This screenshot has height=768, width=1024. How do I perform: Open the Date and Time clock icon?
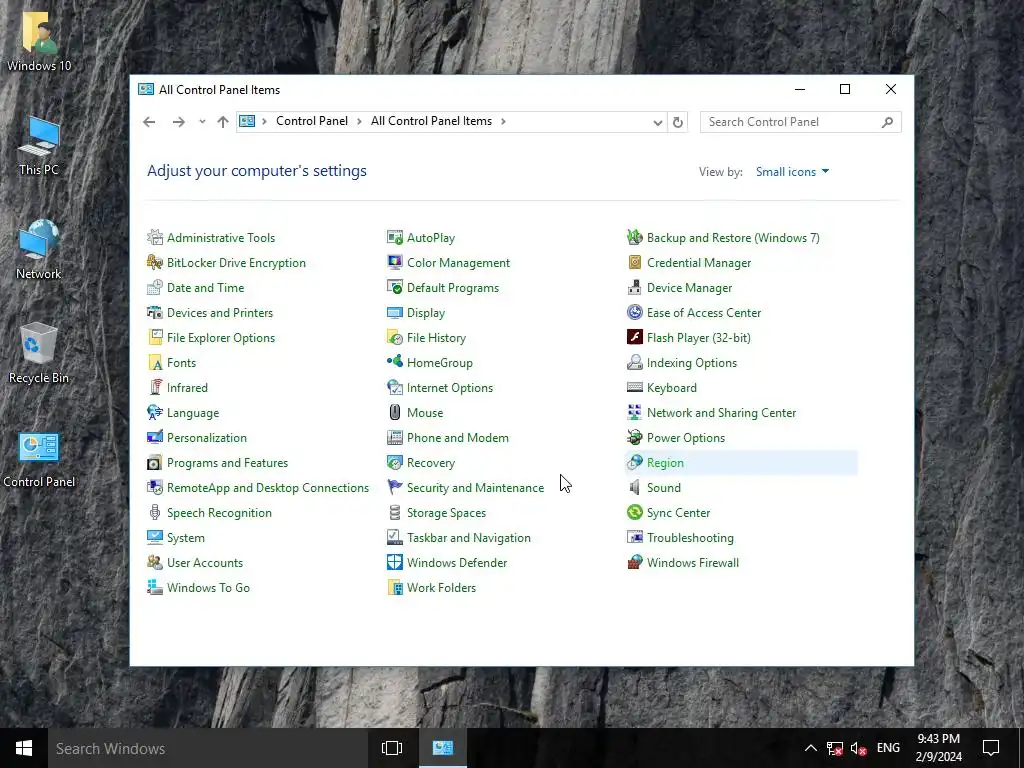(x=155, y=287)
